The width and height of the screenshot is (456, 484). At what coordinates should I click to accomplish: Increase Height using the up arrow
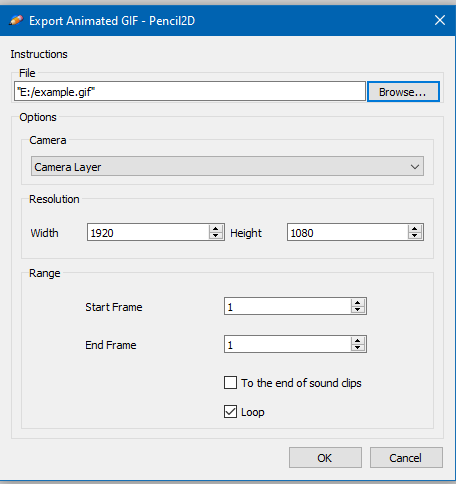click(x=414, y=228)
